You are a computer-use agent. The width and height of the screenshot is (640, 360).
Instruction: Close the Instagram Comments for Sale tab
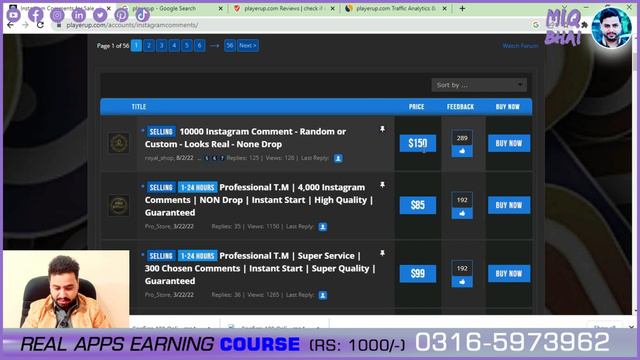pos(109,8)
